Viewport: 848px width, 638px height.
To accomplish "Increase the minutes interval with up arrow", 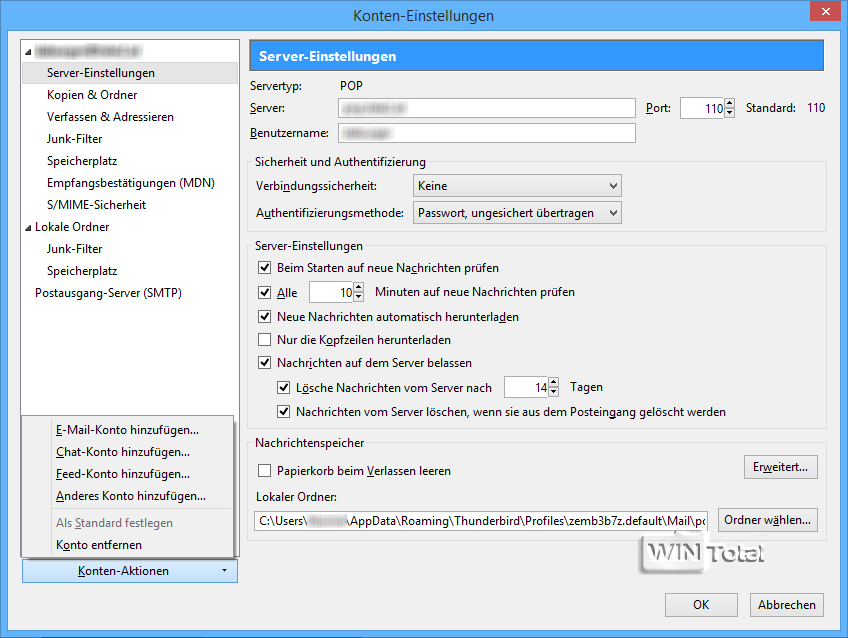I will point(359,288).
